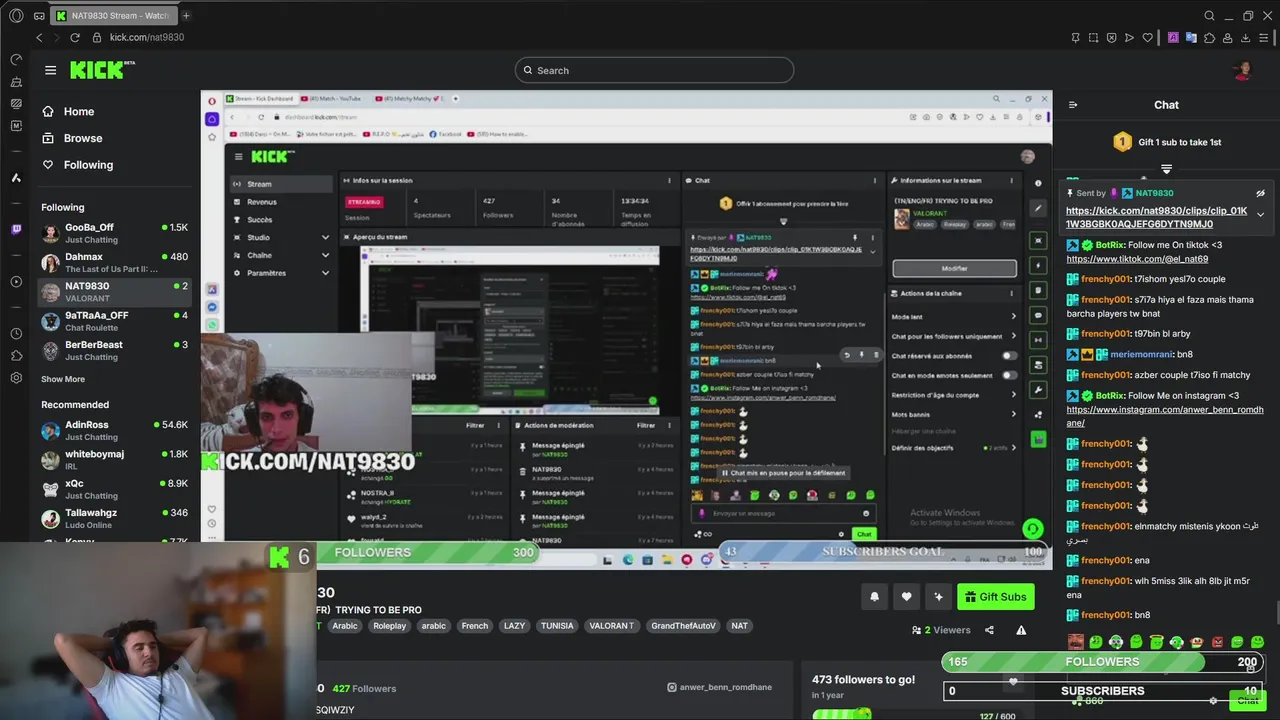The width and height of the screenshot is (1280, 720).
Task: Open the pinned clip link in chat
Action: 1156,217
